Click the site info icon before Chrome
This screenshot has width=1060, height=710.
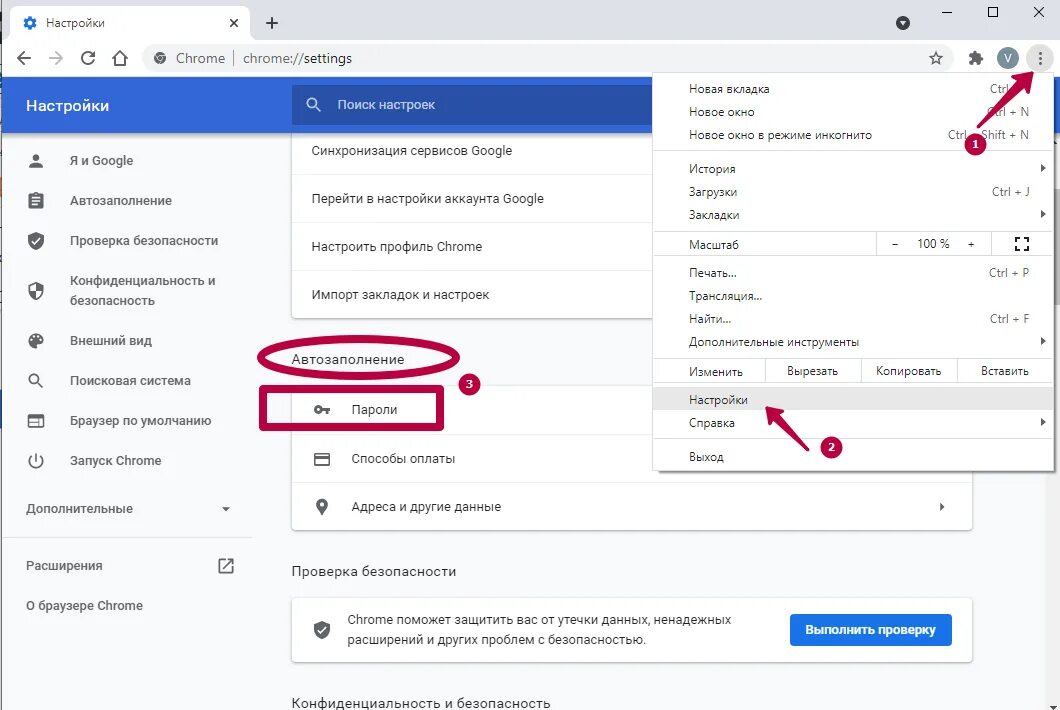pyautogui.click(x=160, y=58)
